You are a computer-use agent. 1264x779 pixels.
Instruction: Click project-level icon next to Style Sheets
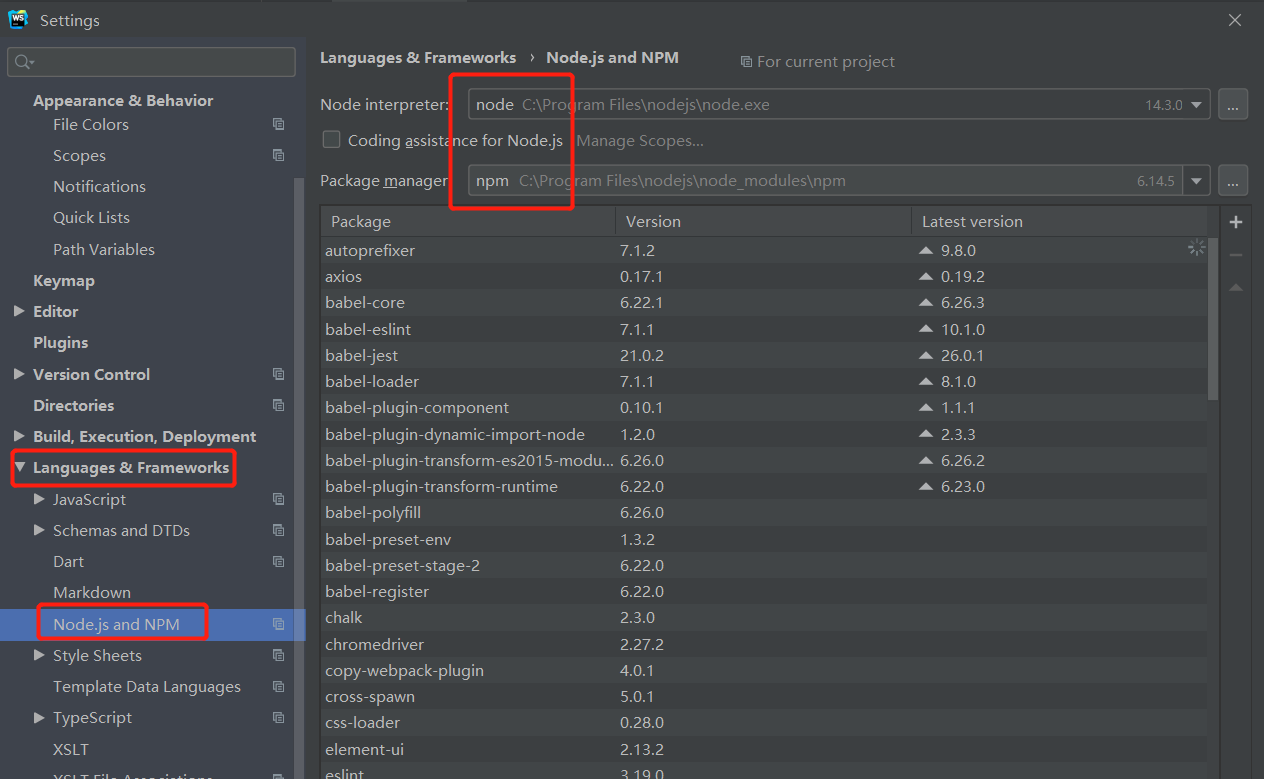coord(279,656)
